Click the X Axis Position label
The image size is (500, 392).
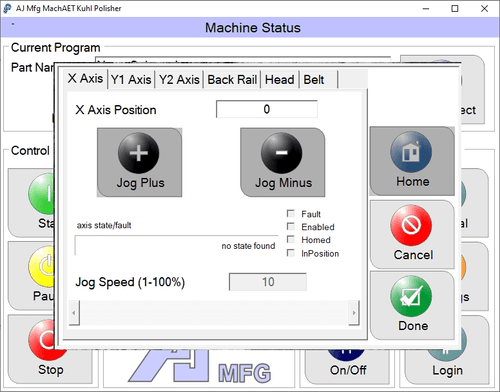pos(116,110)
